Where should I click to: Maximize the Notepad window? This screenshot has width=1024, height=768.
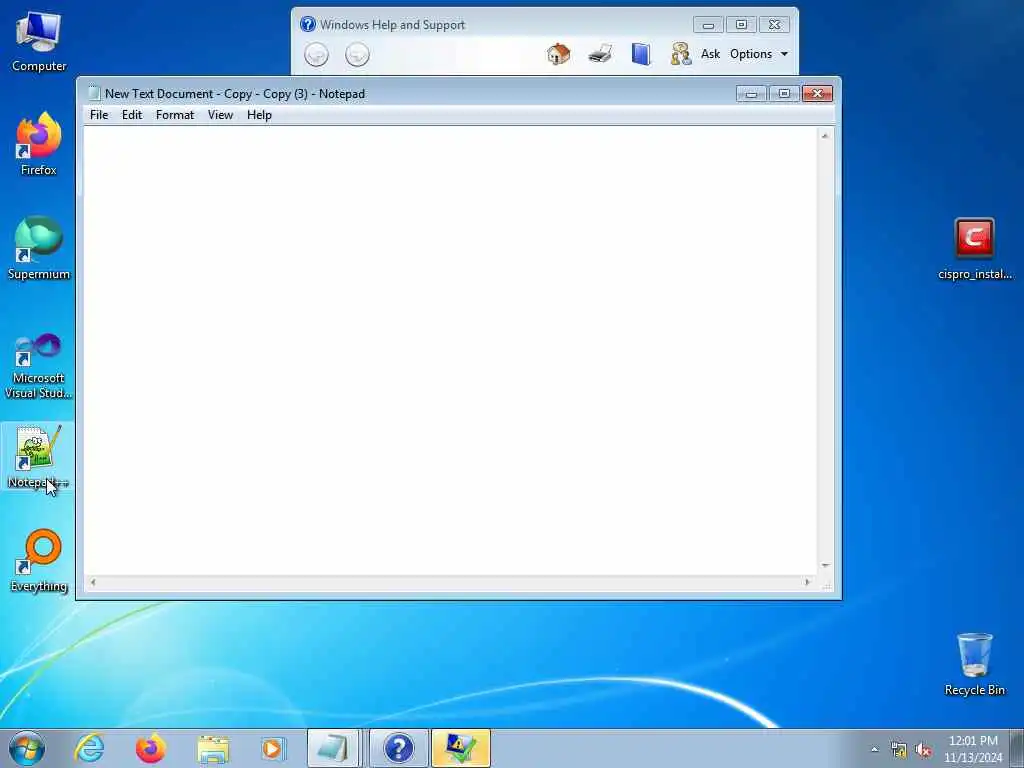pos(784,94)
